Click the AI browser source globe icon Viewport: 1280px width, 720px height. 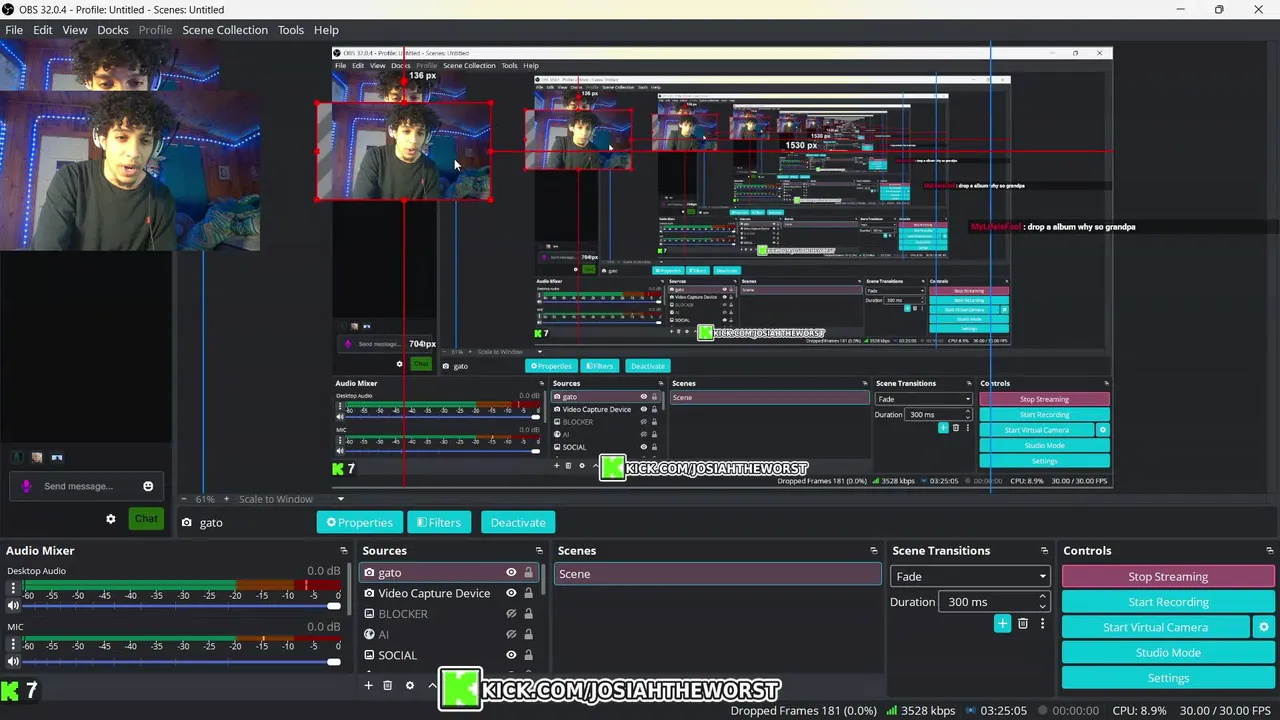point(369,634)
